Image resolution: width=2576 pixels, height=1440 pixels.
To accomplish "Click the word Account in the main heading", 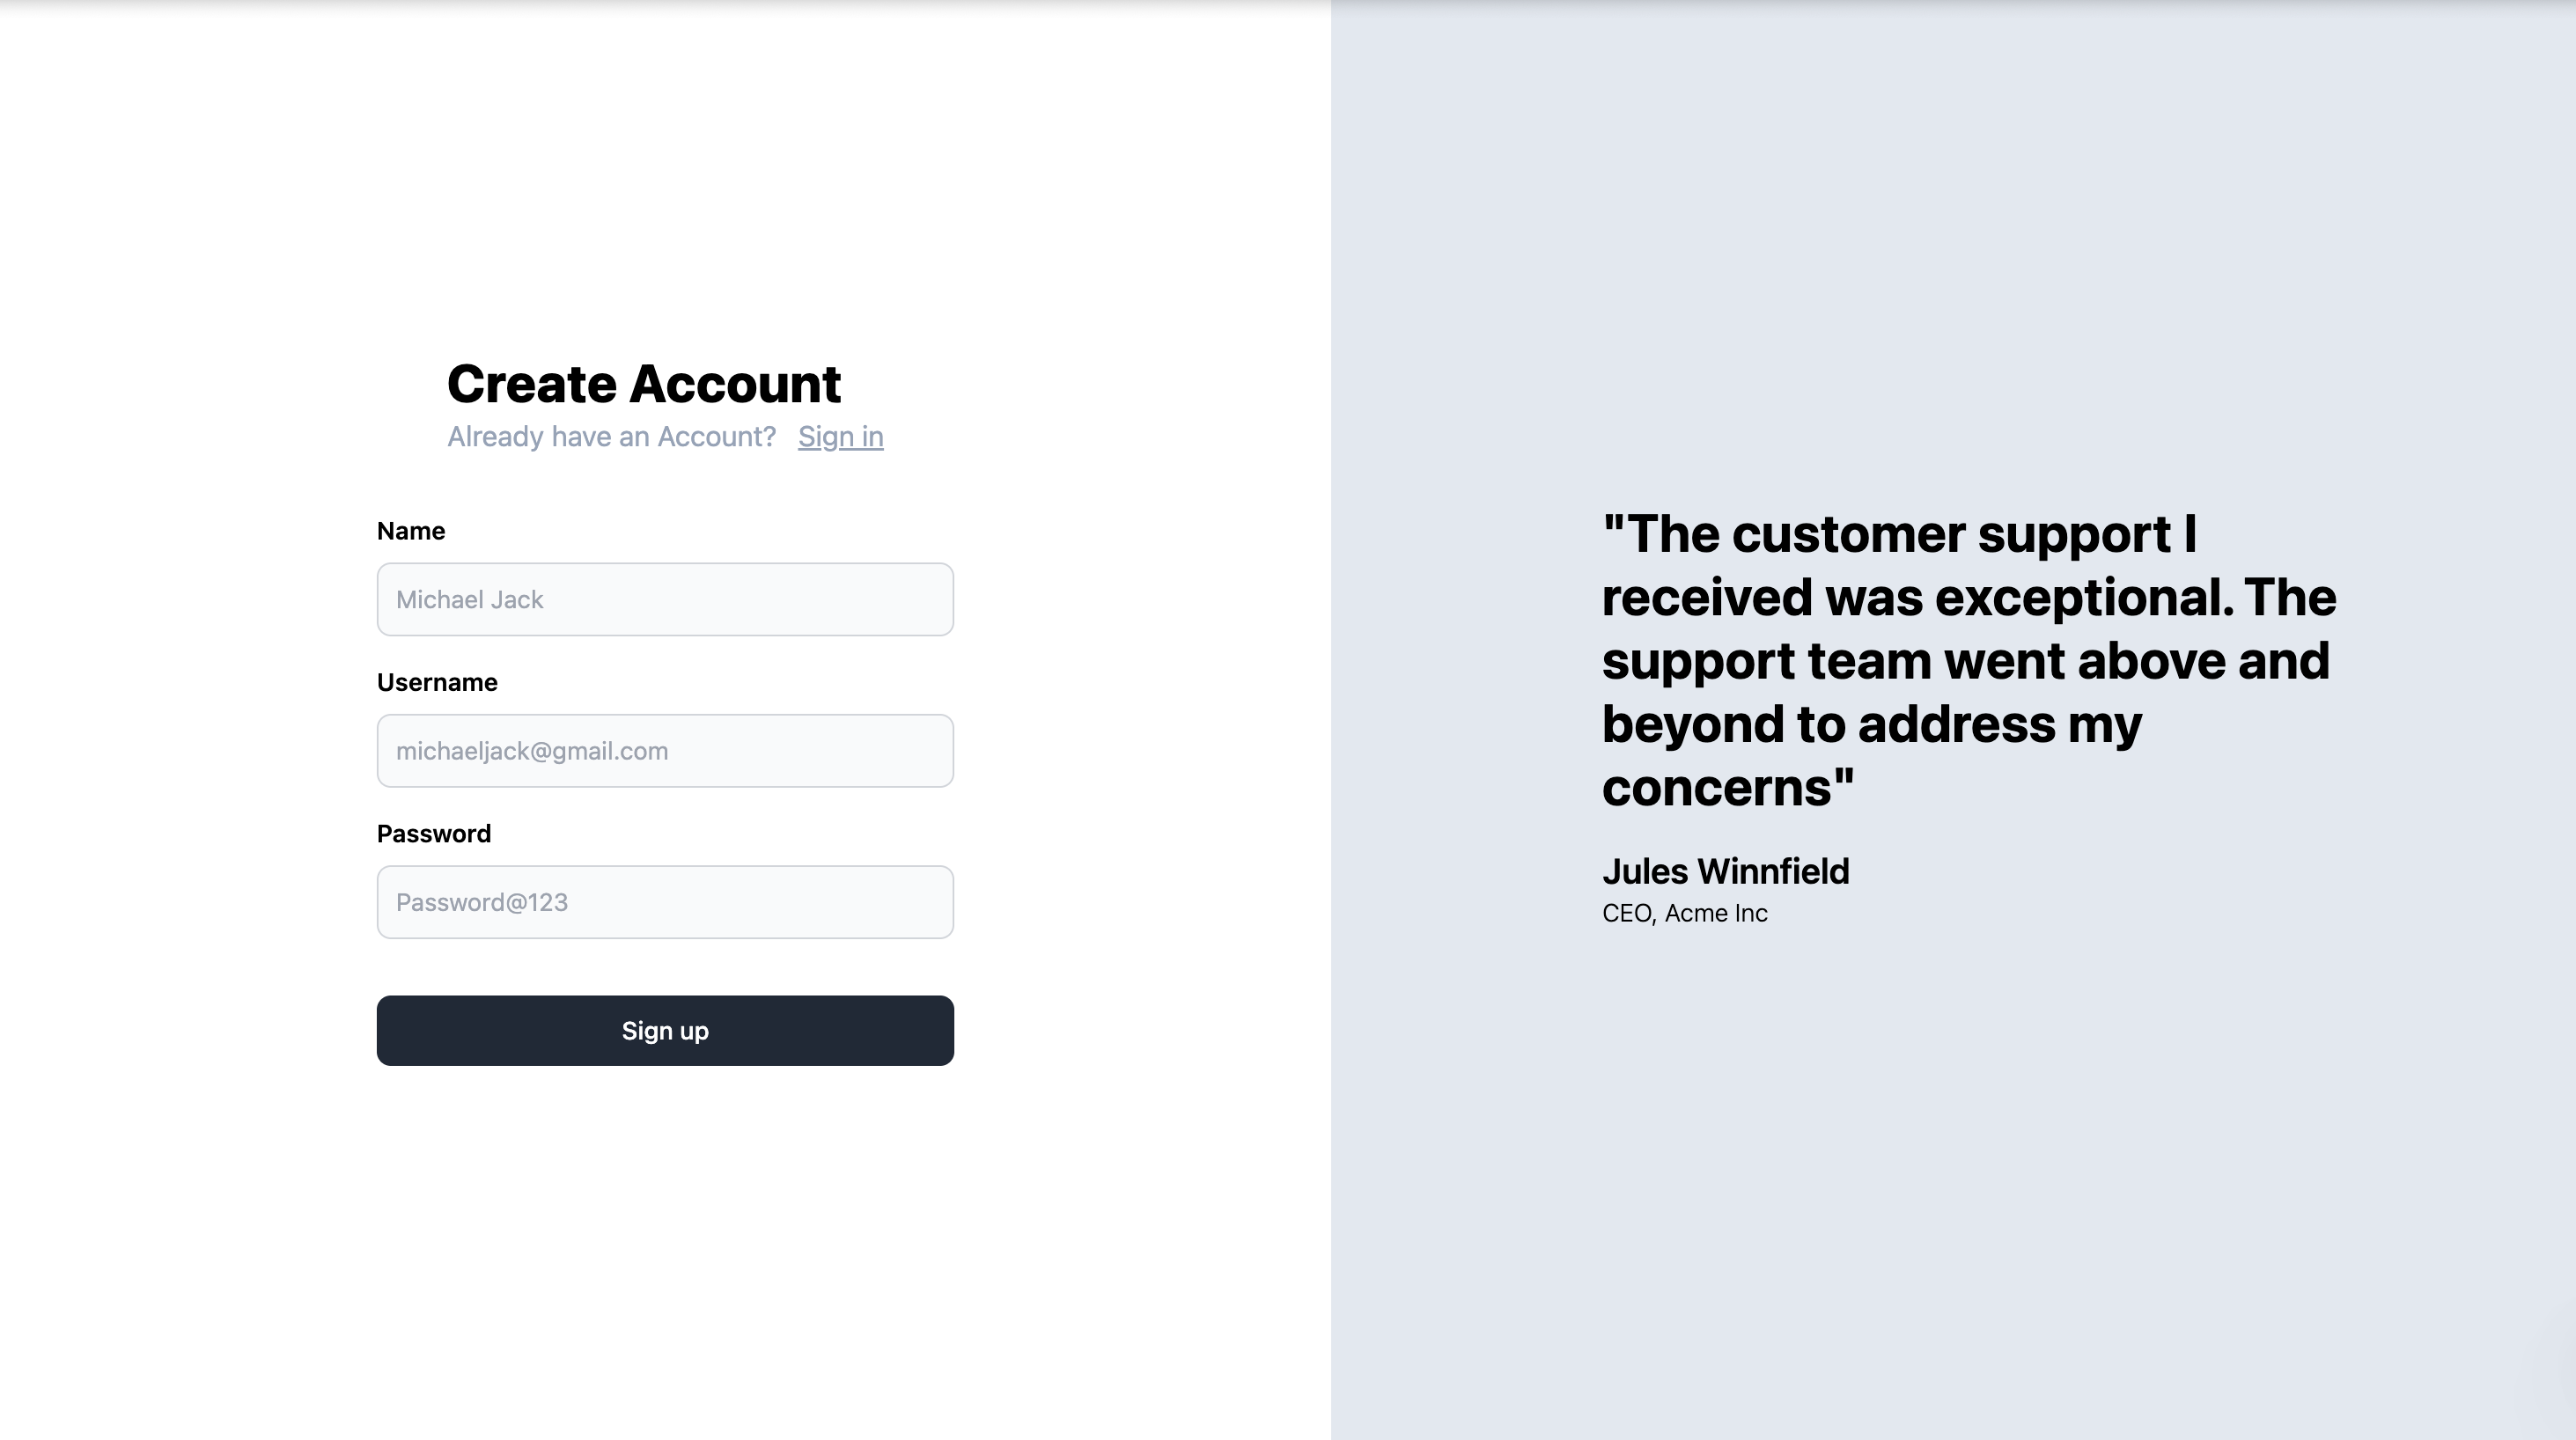I will click(x=735, y=384).
